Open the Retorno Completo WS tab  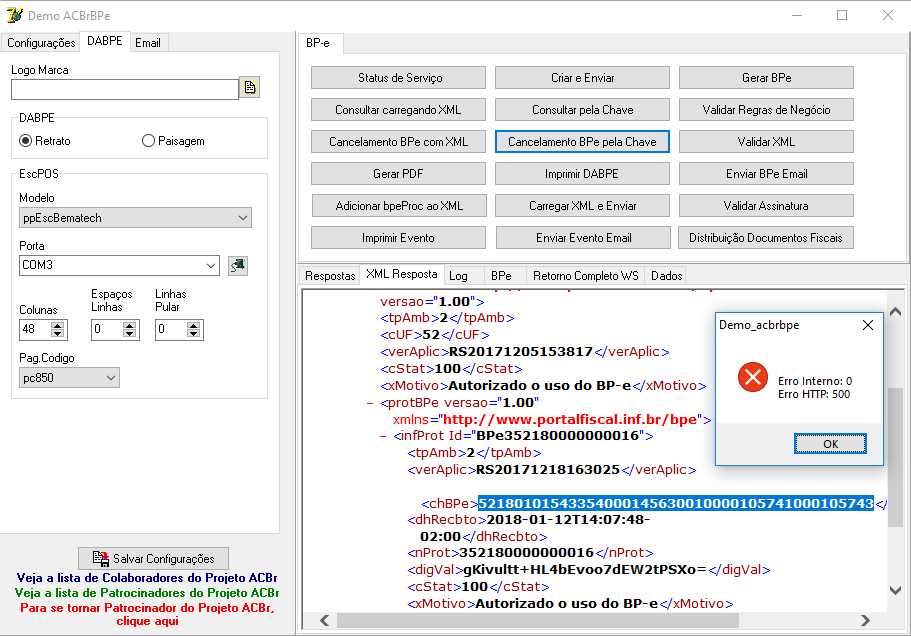(x=586, y=276)
